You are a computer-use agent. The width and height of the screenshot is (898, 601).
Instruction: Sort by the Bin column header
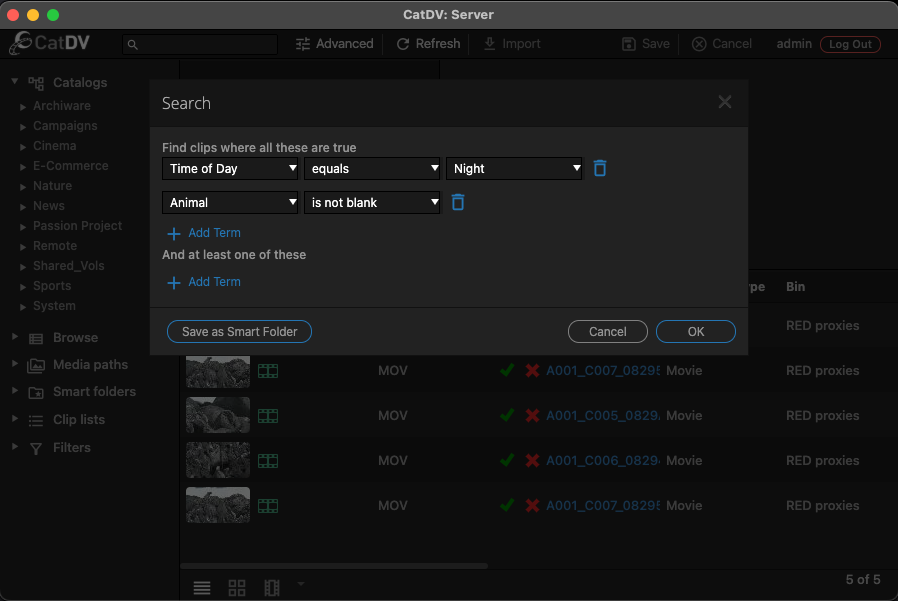[x=795, y=286]
